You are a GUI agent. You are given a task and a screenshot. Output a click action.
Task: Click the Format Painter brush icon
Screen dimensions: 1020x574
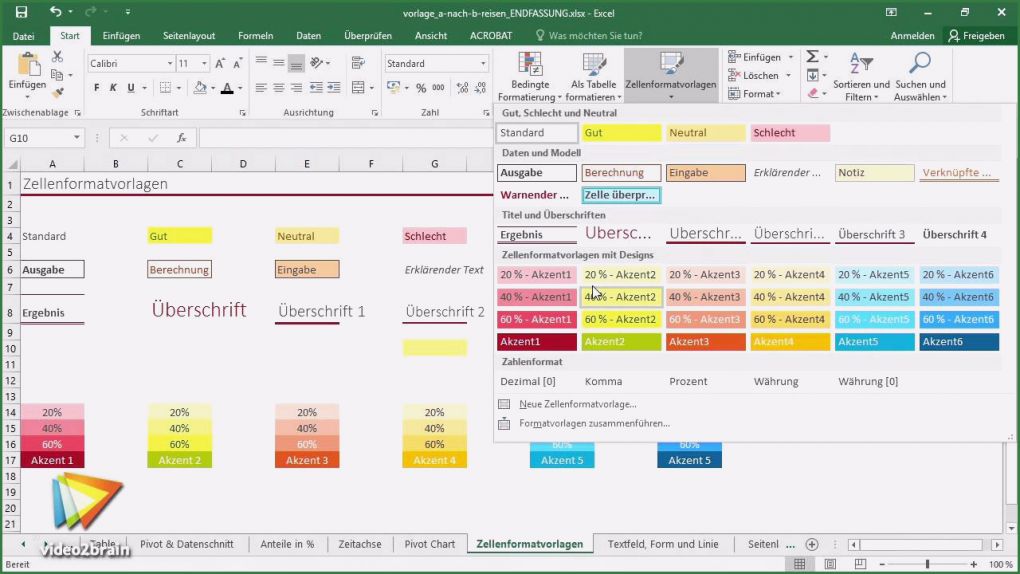pos(57,92)
